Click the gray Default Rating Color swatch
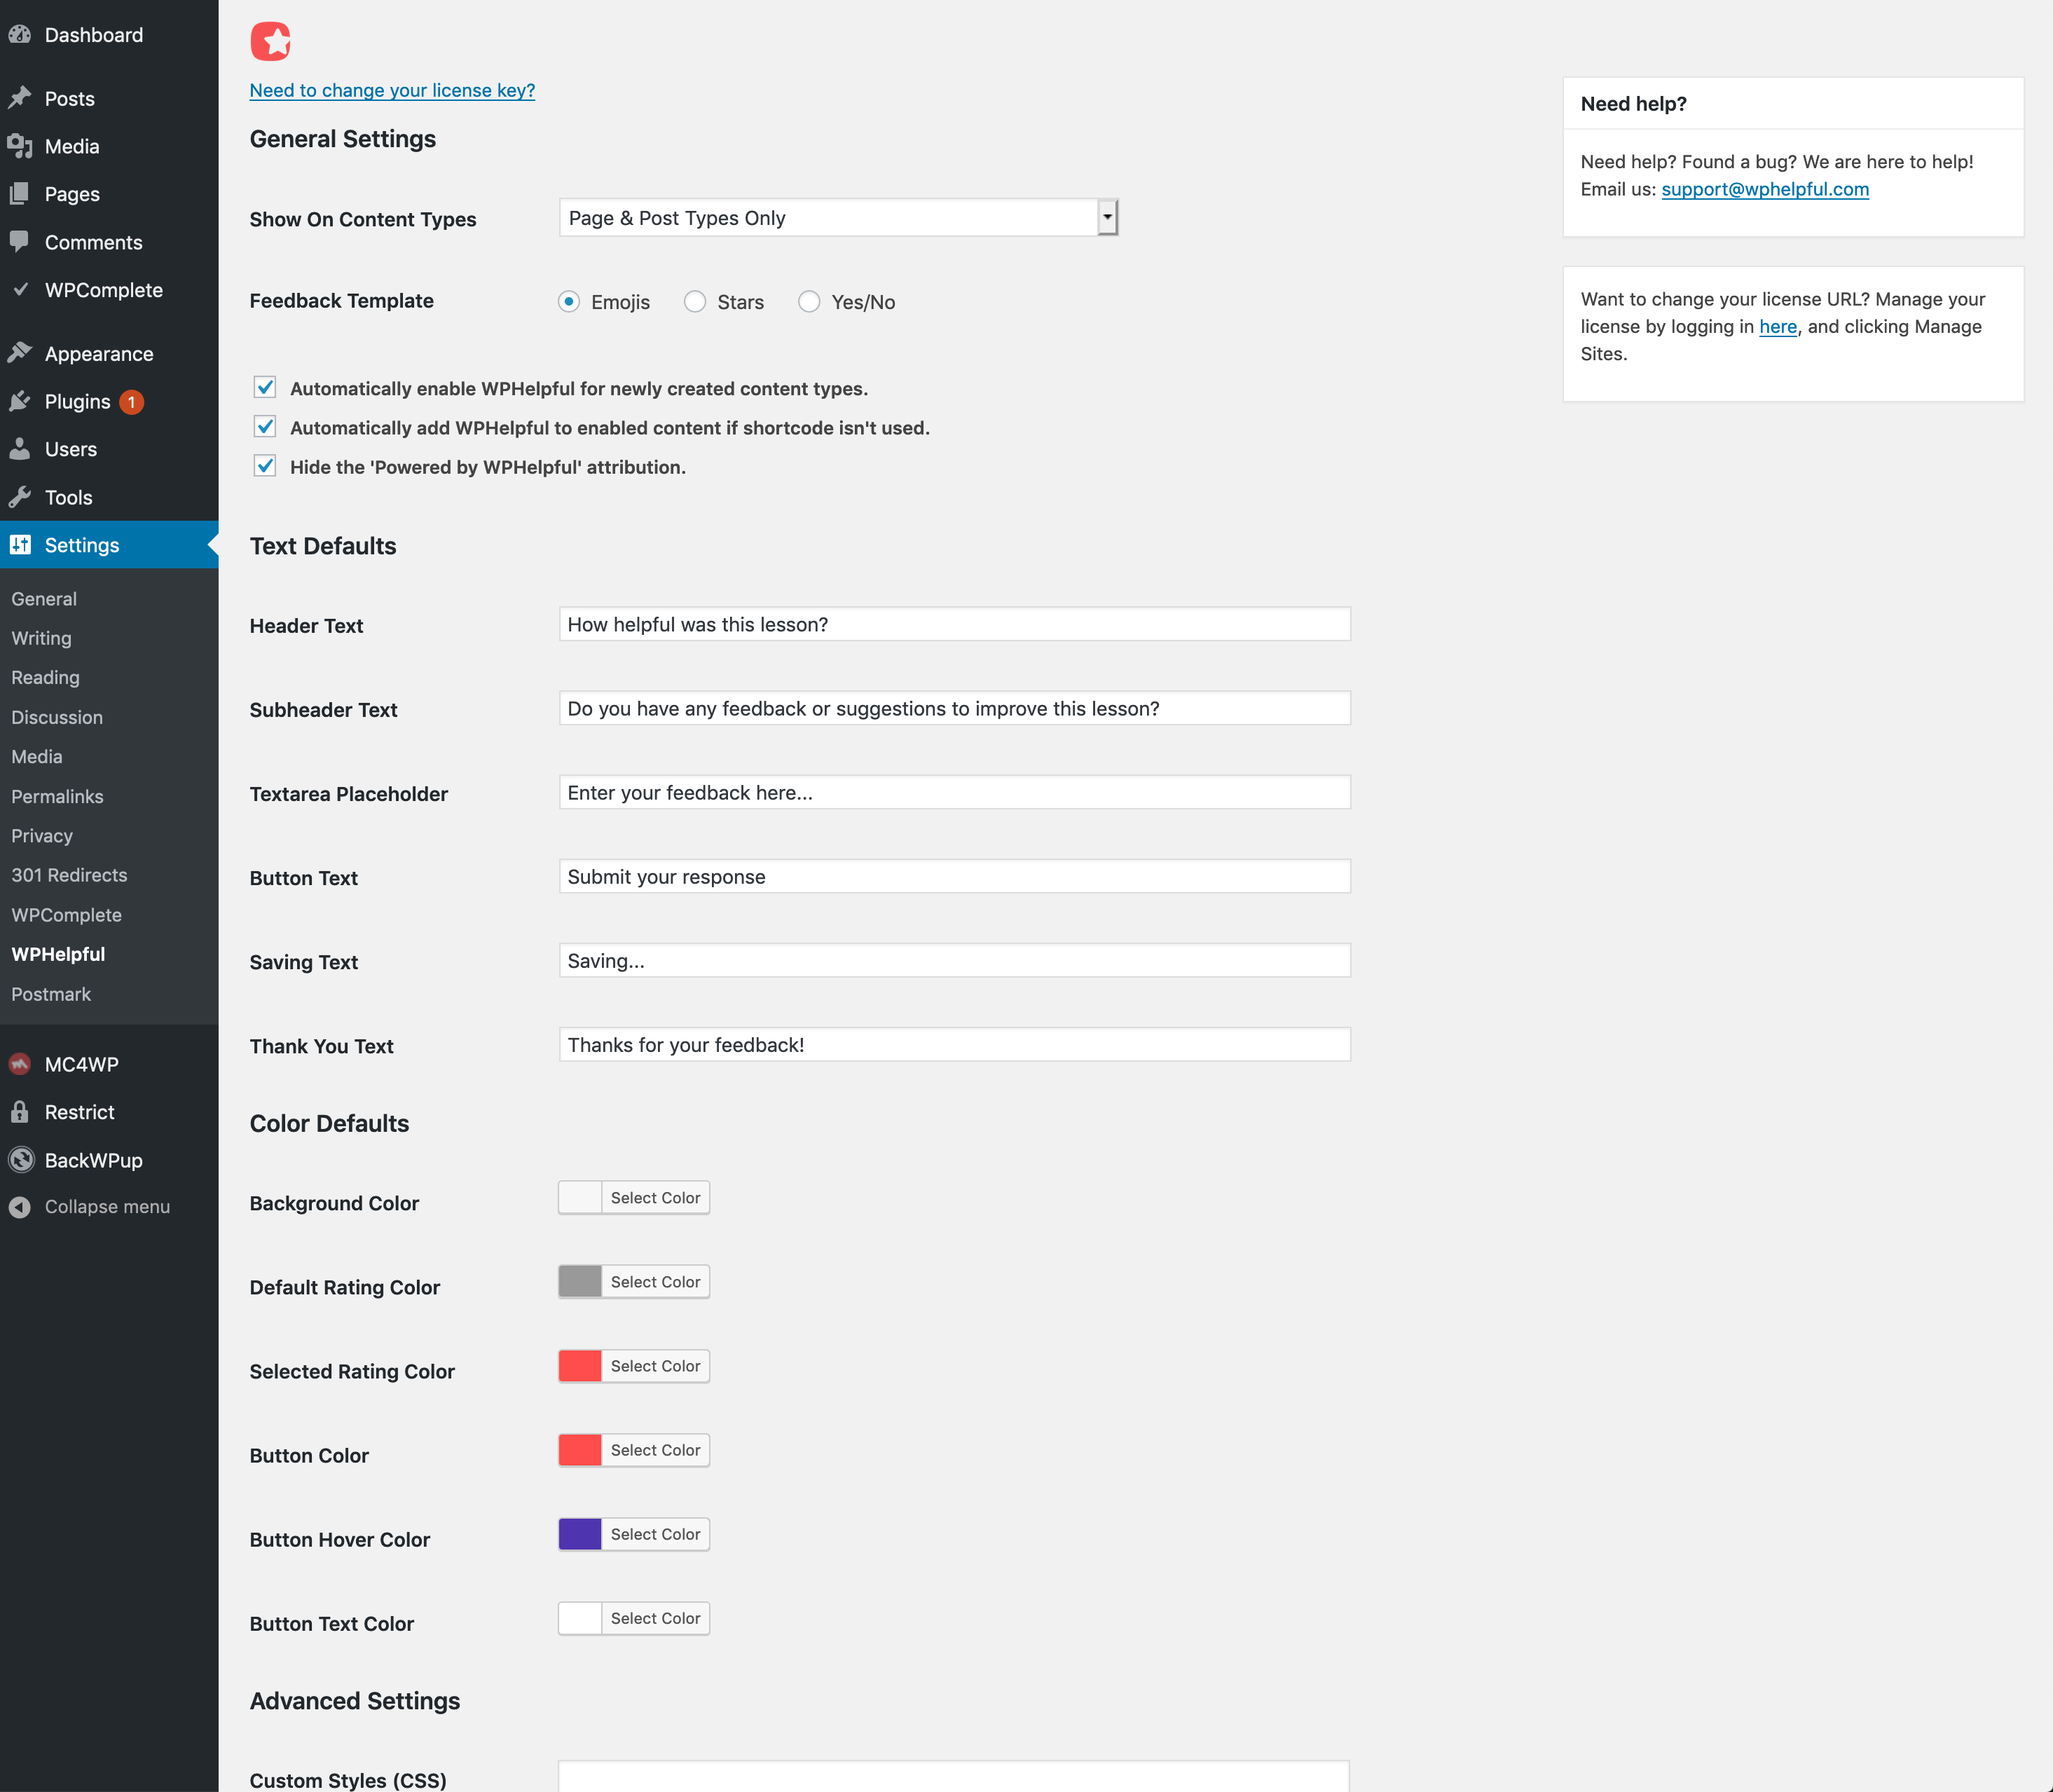The height and width of the screenshot is (1792, 2053). pos(580,1282)
